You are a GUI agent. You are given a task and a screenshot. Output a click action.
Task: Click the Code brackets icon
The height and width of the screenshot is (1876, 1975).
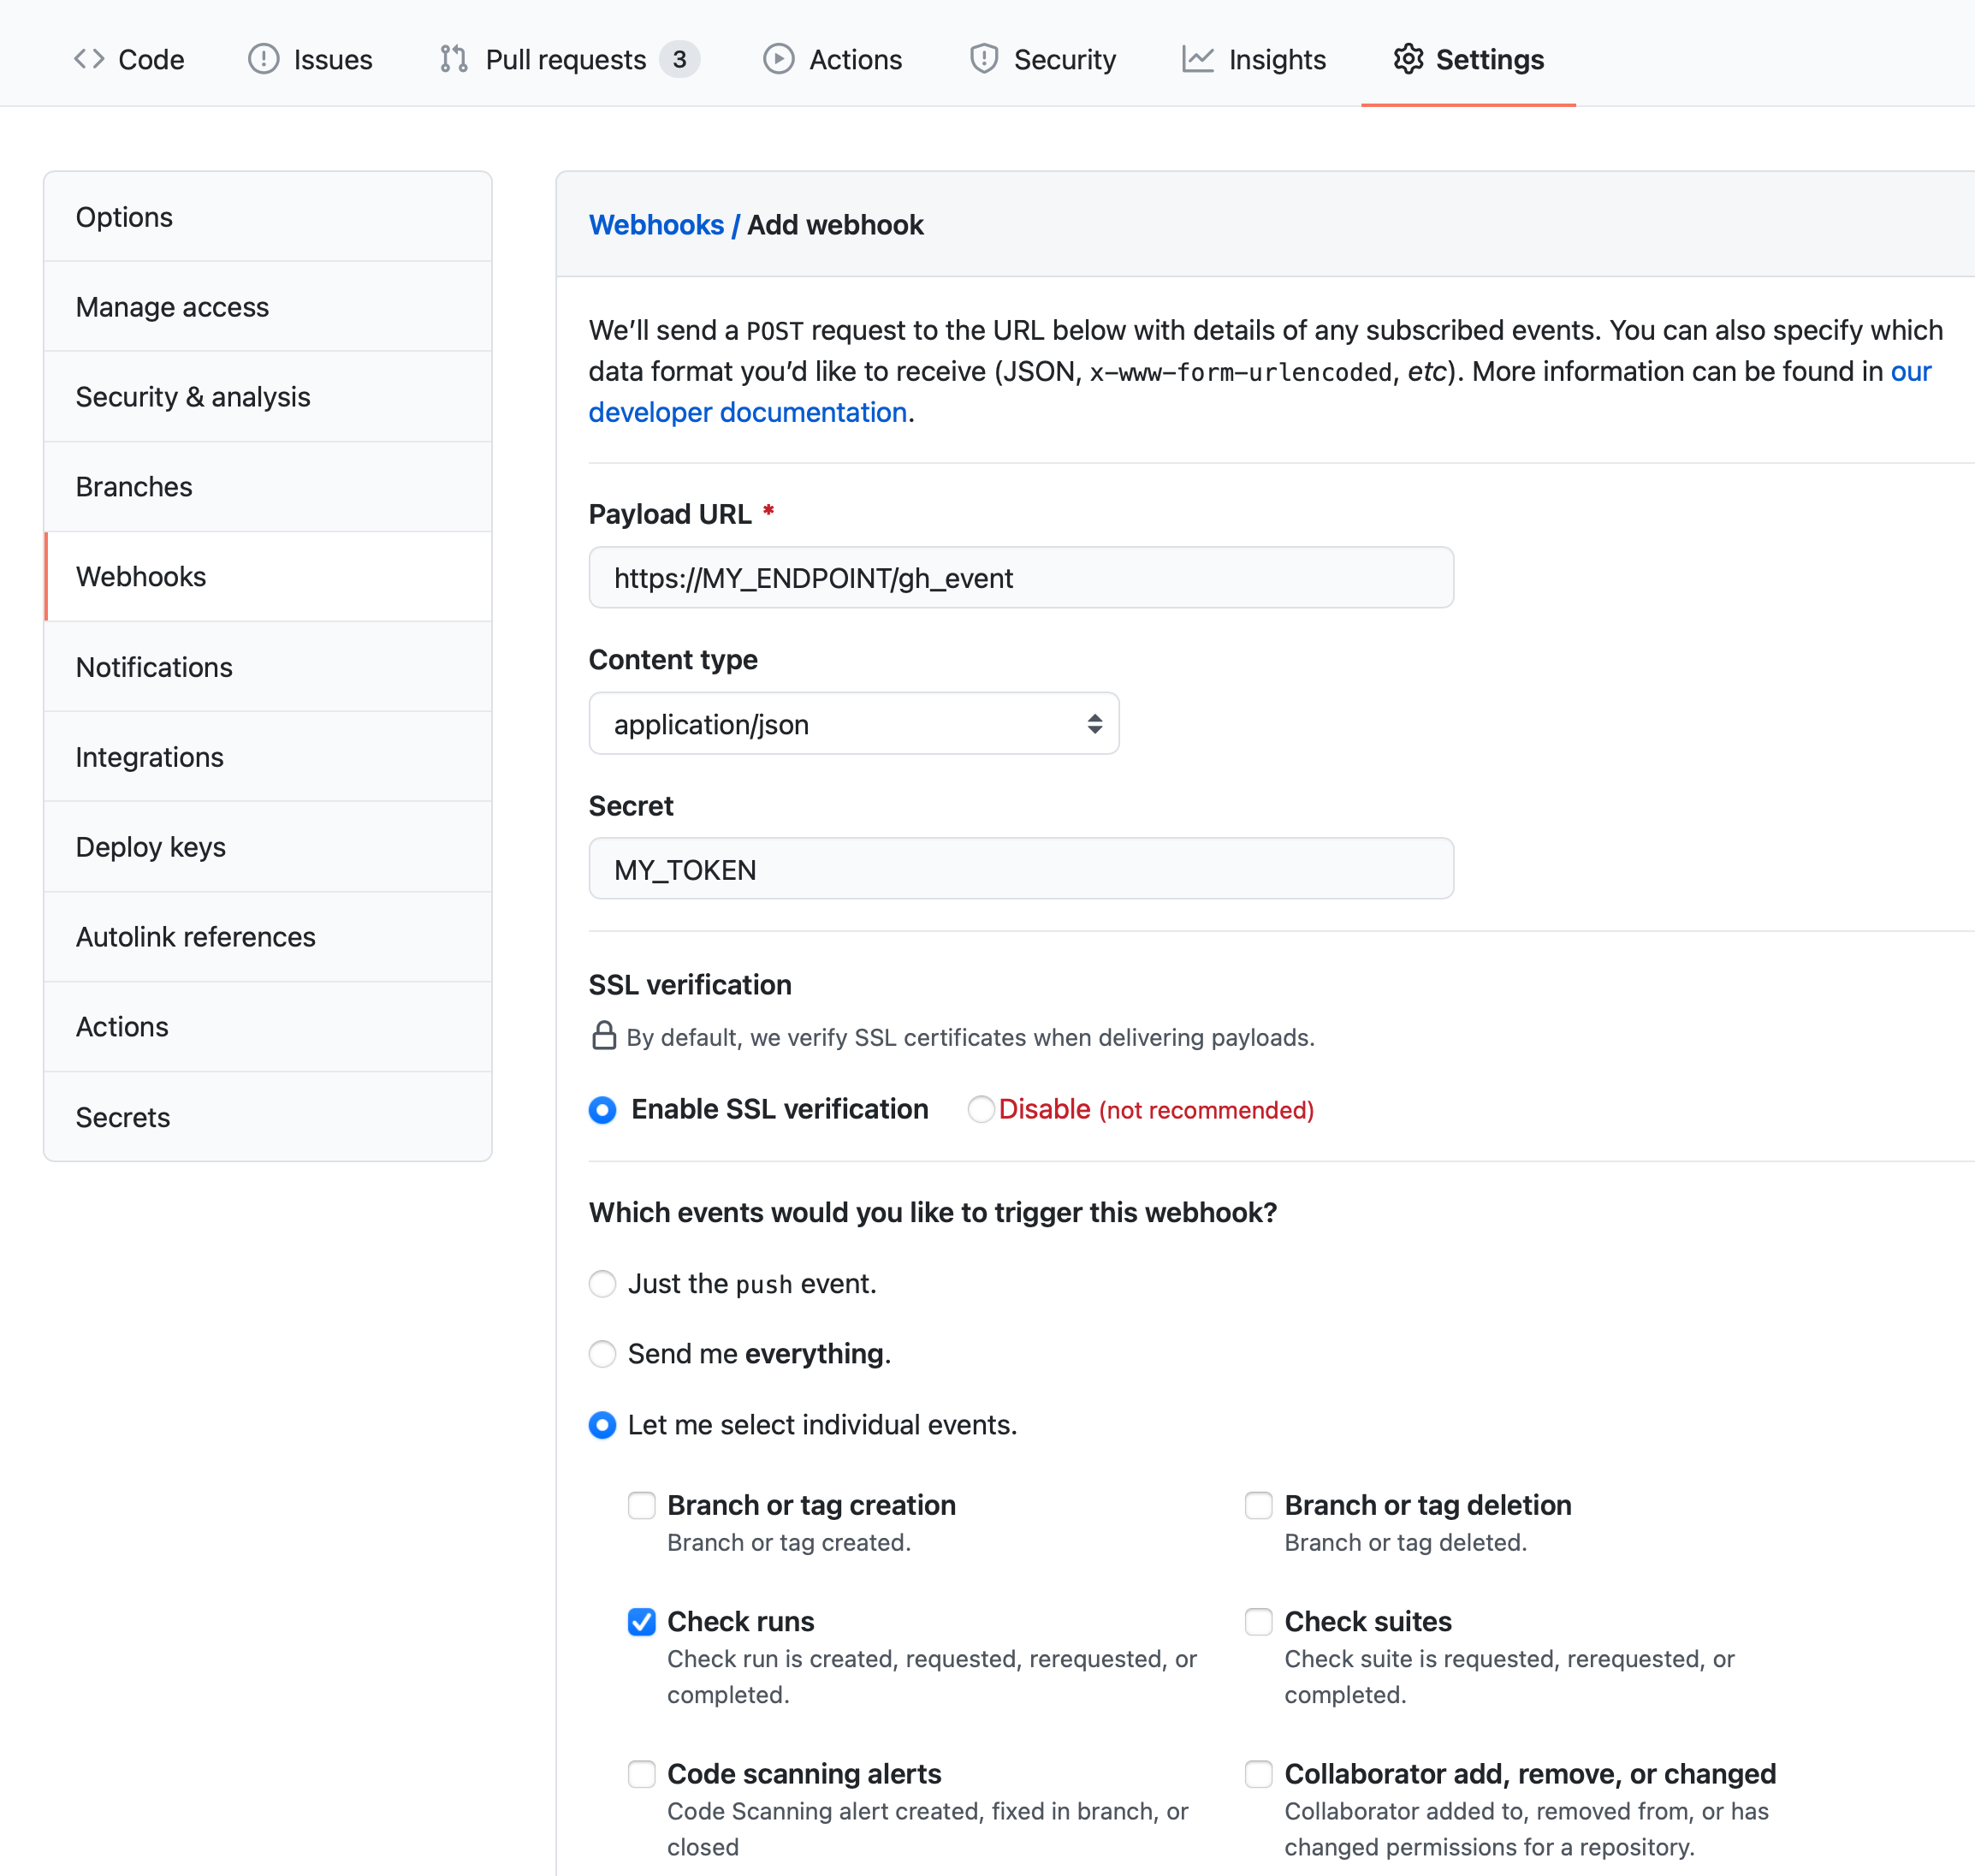89,59
